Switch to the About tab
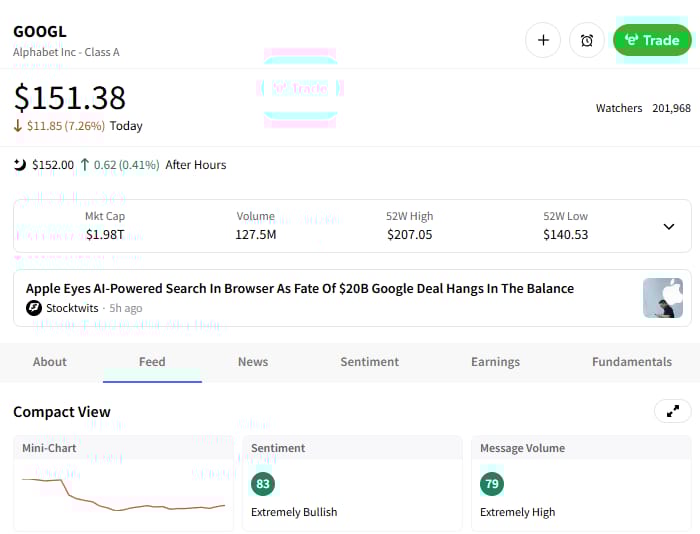 click(50, 362)
